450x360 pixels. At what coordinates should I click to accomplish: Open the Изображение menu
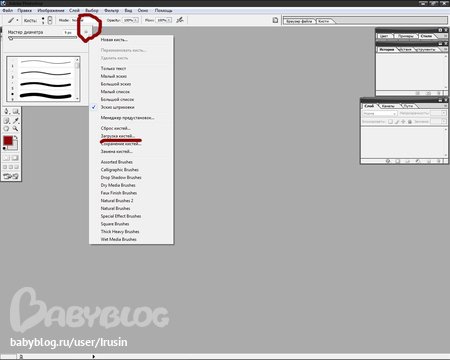coord(51,10)
